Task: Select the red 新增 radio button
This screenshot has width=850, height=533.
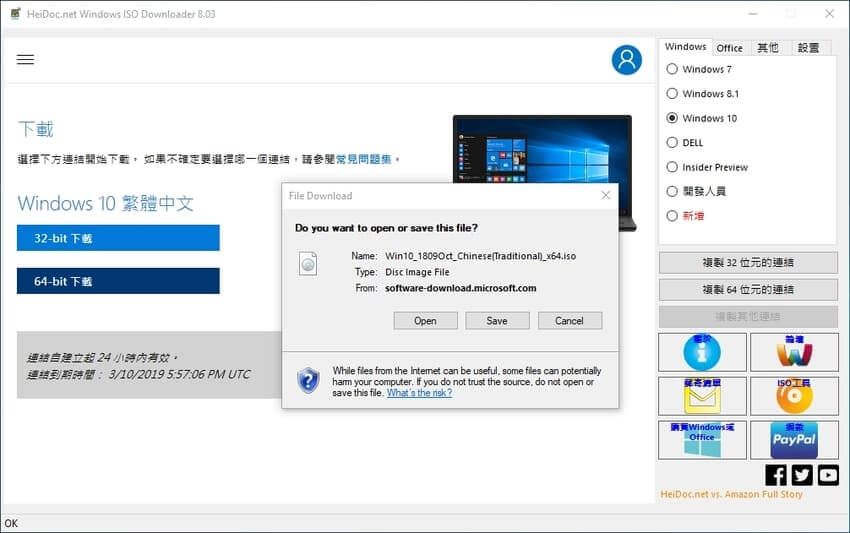Action: pyautogui.click(x=672, y=216)
